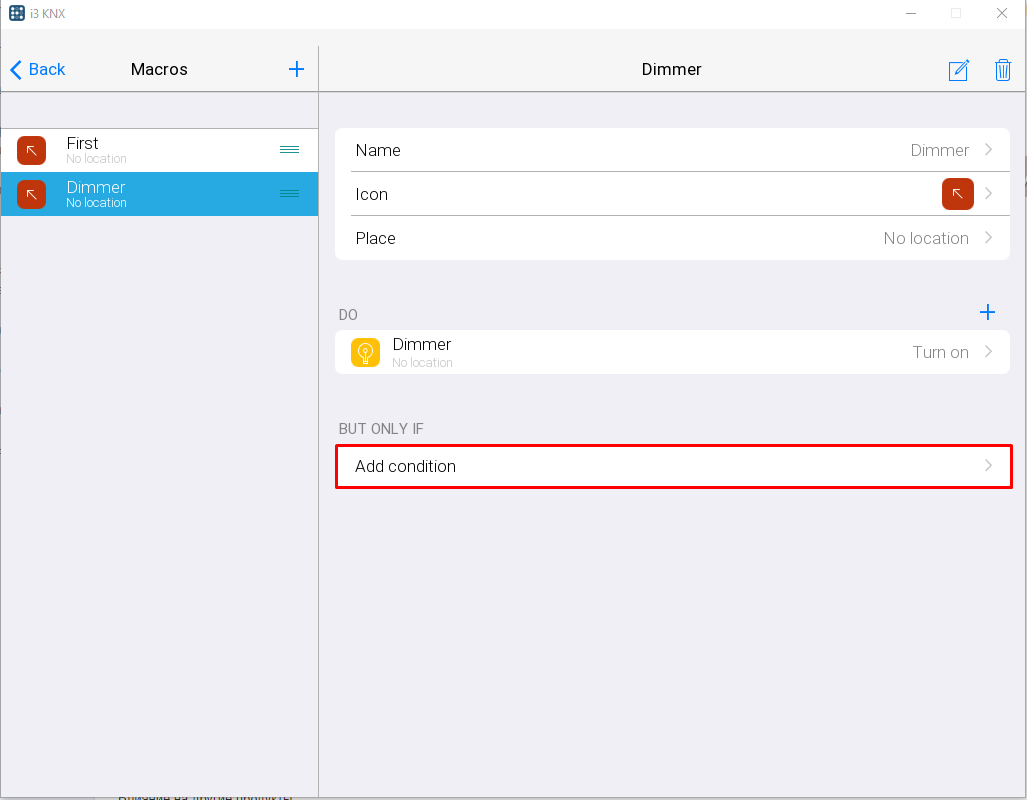Pick the red icon swatch in Icon row
Image resolution: width=1027 pixels, height=800 pixels.
[957, 194]
